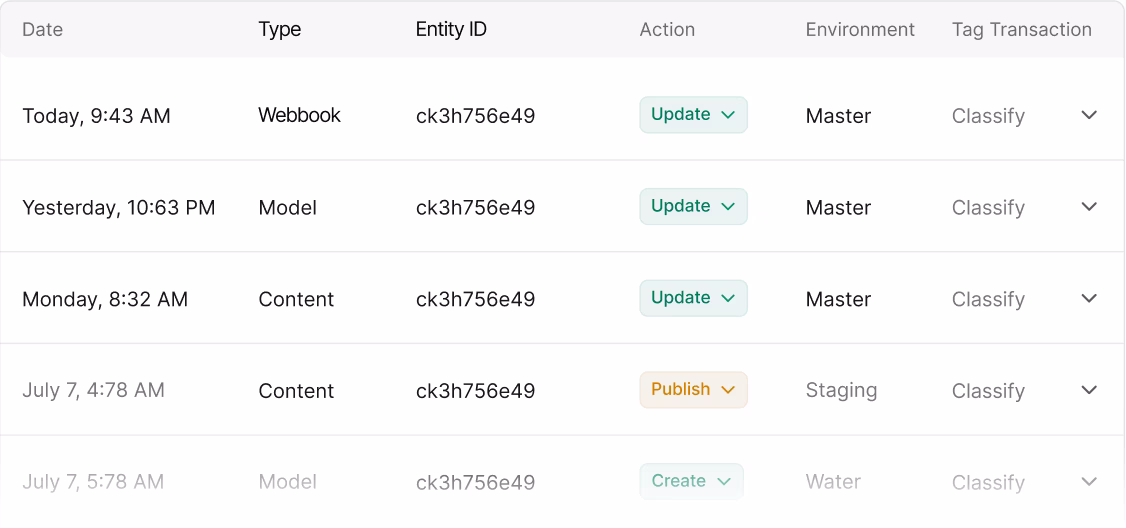The height and width of the screenshot is (528, 1126).
Task: Expand the July 7, 5:78 AM row chevron
Action: pyautogui.click(x=1090, y=482)
